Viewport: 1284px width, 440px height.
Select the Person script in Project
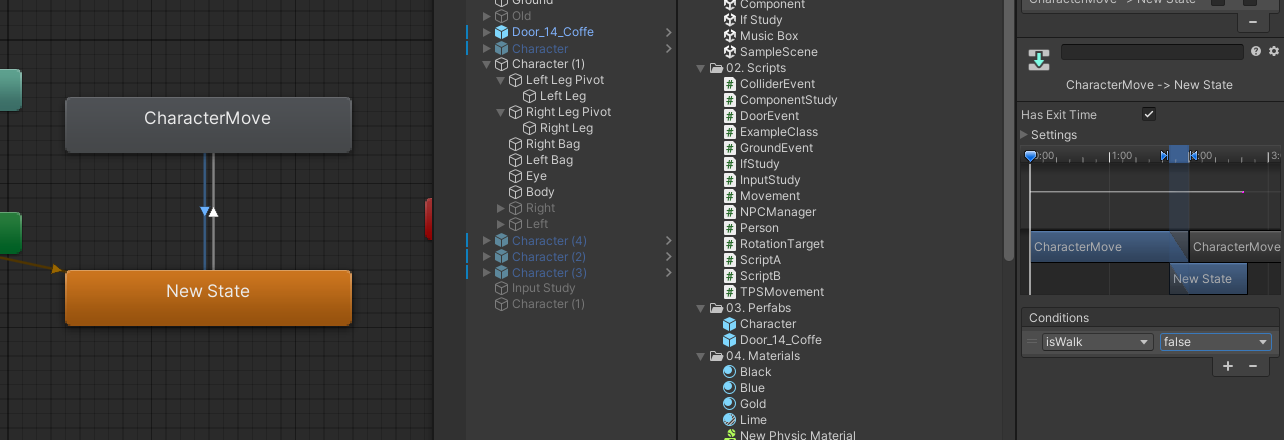coord(759,228)
